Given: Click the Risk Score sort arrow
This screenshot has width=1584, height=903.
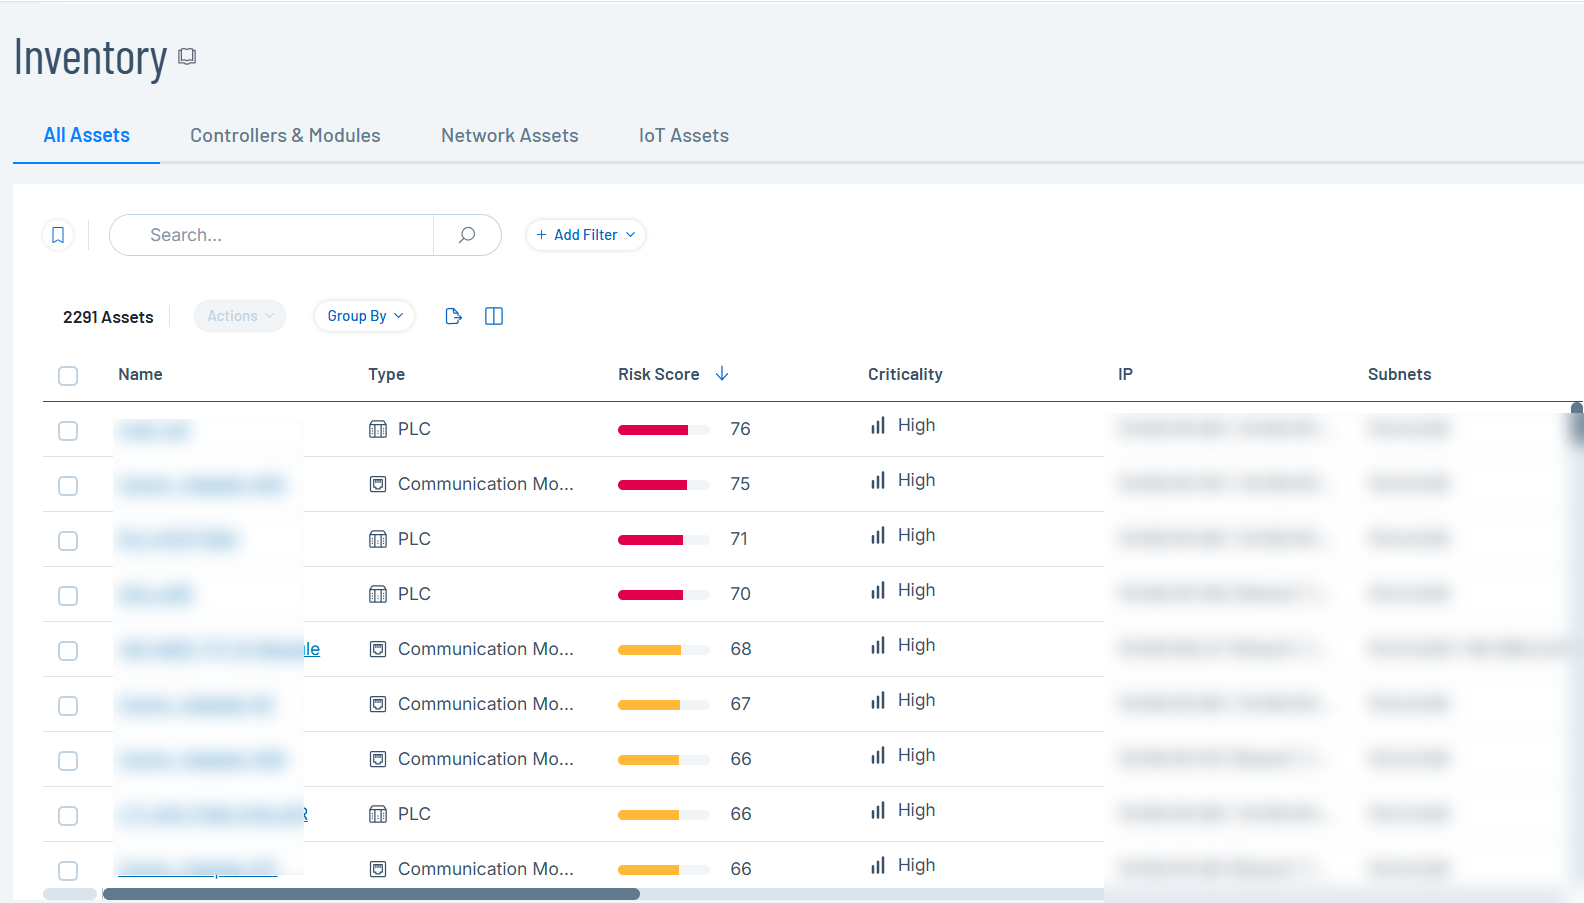Looking at the screenshot, I should [722, 374].
